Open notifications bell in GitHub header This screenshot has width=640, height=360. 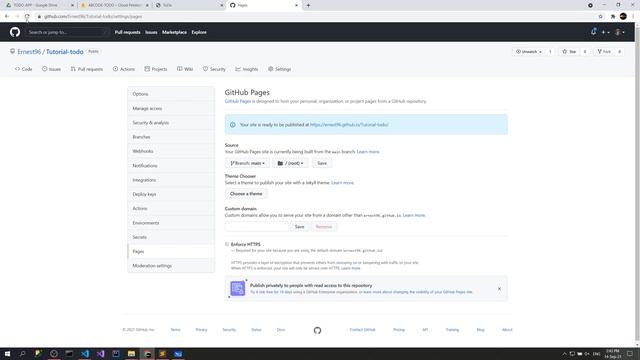pyautogui.click(x=593, y=32)
